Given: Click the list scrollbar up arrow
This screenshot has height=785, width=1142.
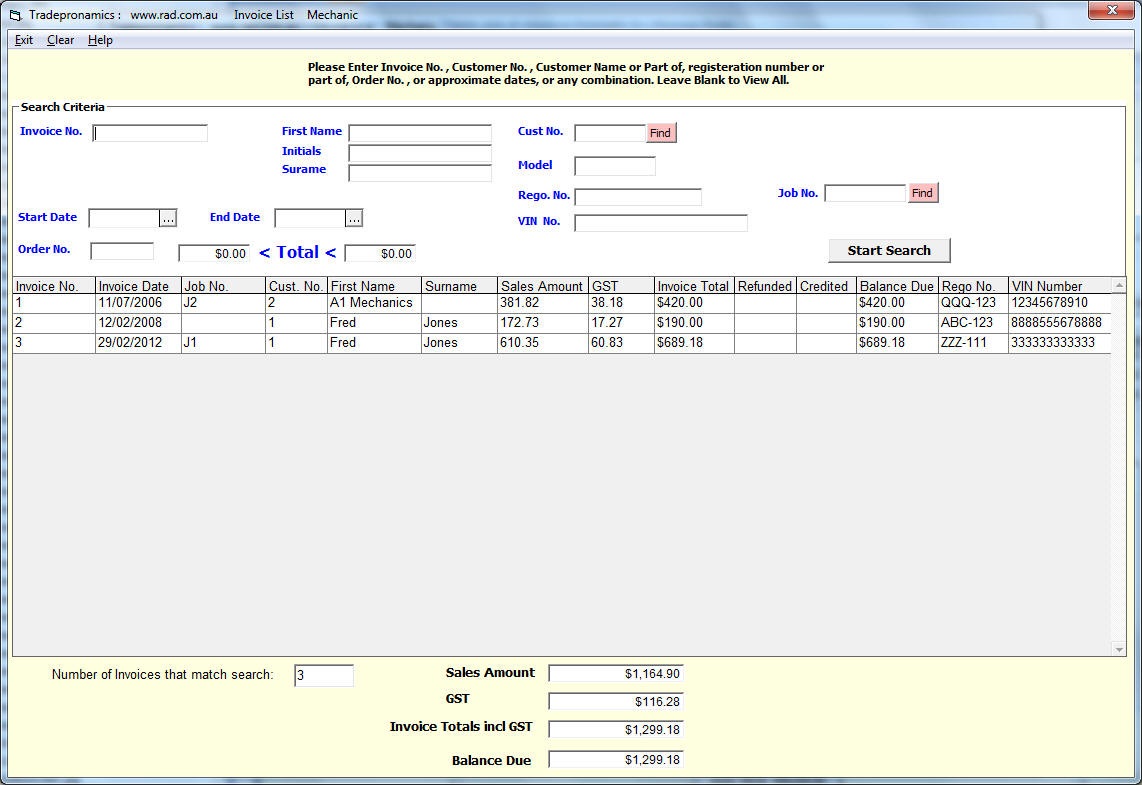Looking at the screenshot, I should point(1119,285).
